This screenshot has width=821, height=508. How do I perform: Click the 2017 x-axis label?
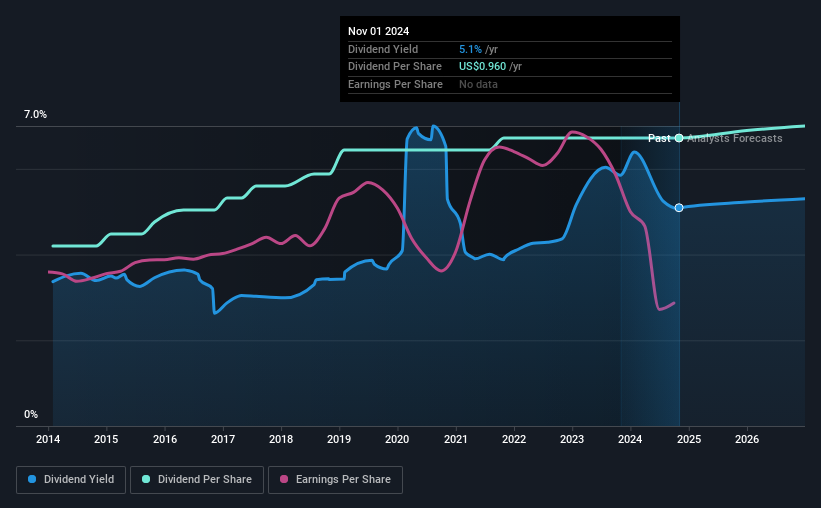point(223,439)
